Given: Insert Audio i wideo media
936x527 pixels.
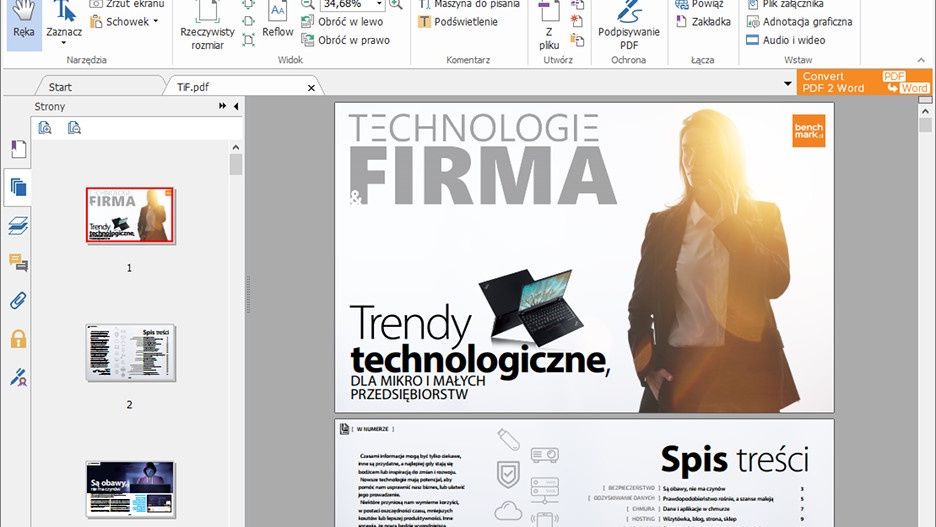Looking at the screenshot, I should tap(786, 40).
